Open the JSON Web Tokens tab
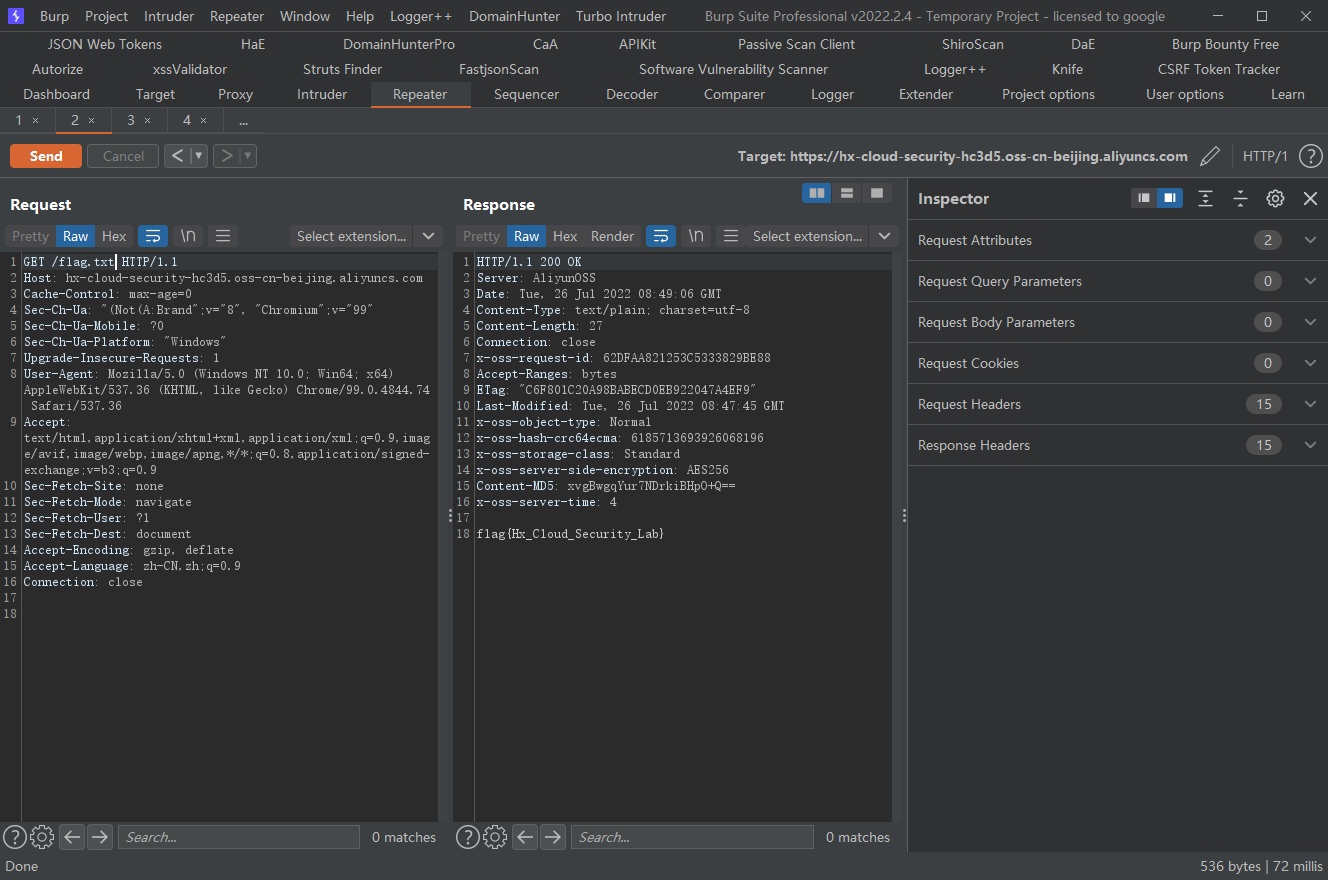The image size is (1328, 880). tap(105, 44)
